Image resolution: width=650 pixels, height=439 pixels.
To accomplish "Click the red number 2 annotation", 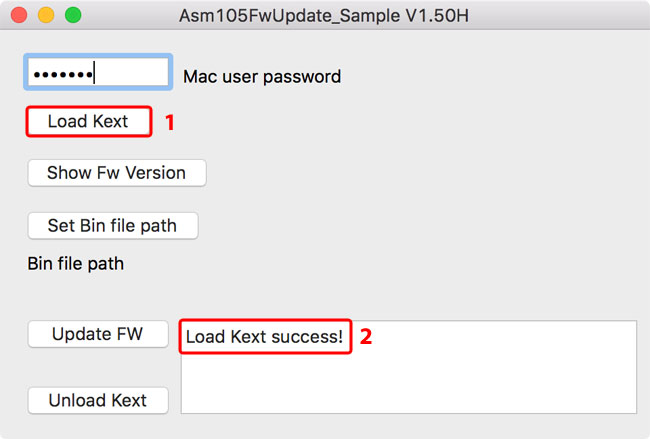I will coord(366,337).
